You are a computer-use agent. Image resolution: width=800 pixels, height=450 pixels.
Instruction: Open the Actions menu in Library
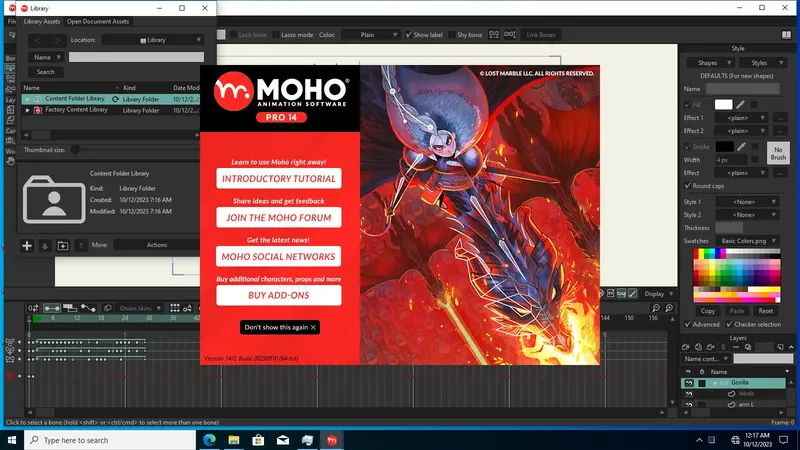[x=157, y=245]
